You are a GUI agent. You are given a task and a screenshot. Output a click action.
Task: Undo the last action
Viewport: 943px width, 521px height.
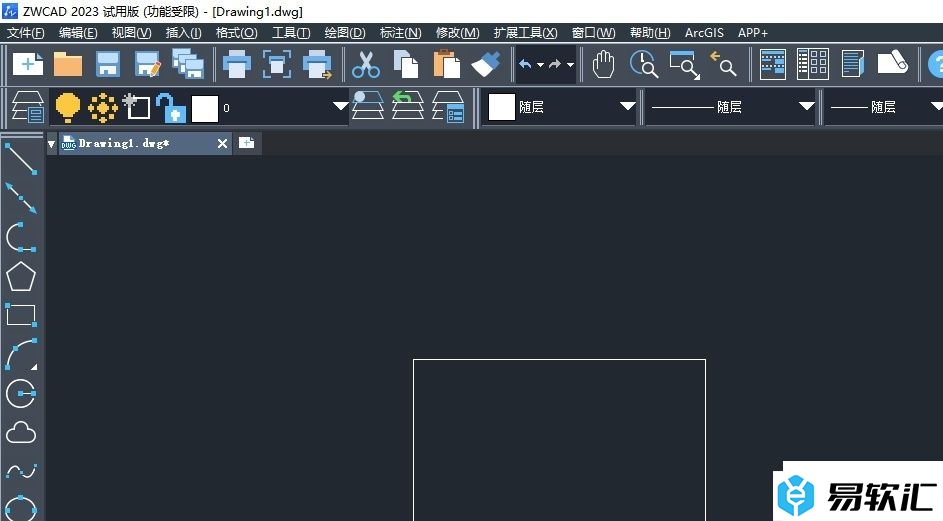click(x=526, y=64)
